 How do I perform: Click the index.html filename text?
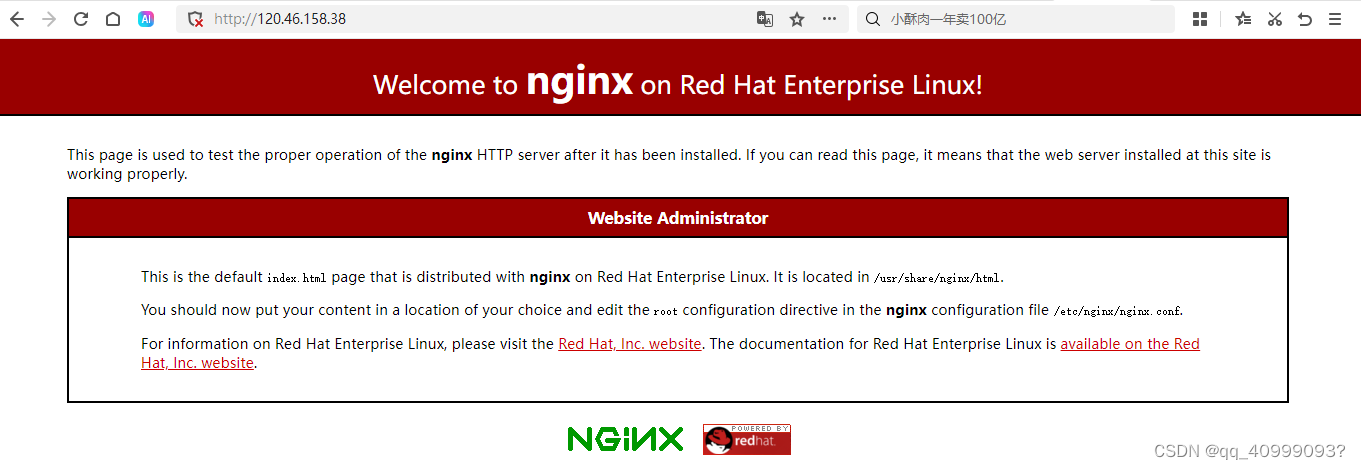[x=297, y=278]
